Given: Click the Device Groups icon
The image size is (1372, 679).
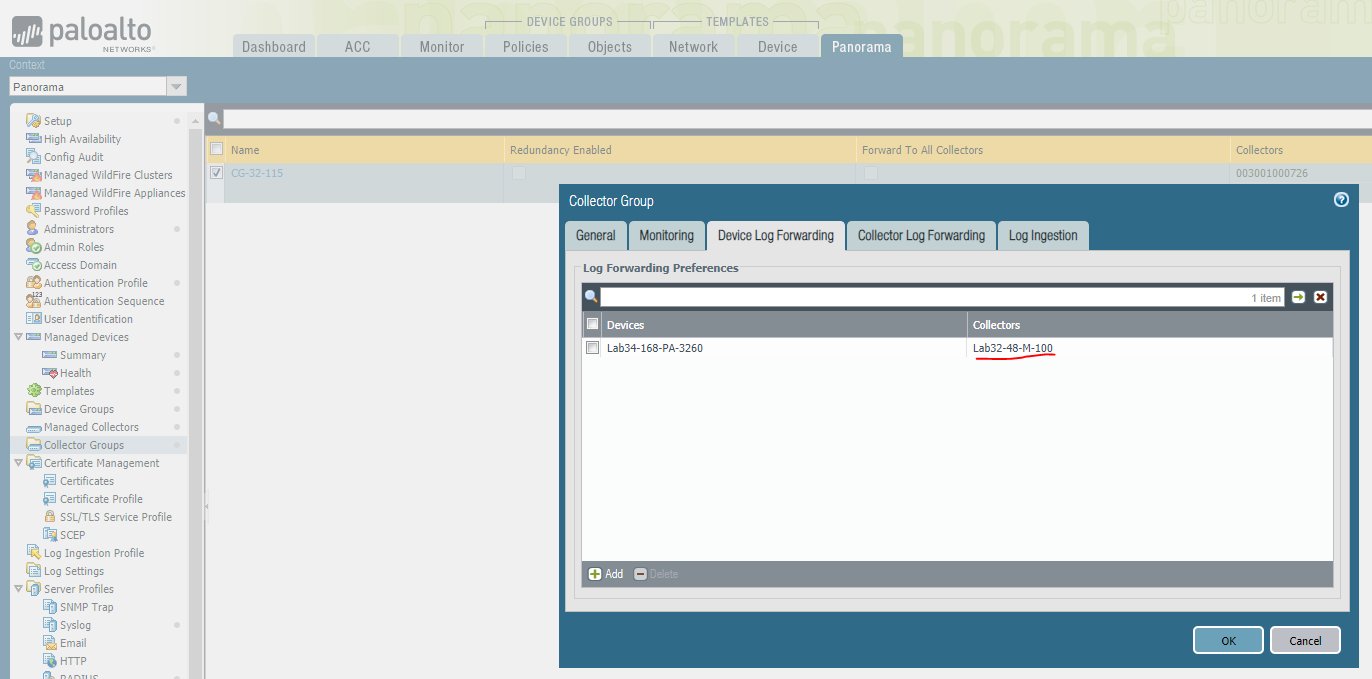Looking at the screenshot, I should point(34,409).
